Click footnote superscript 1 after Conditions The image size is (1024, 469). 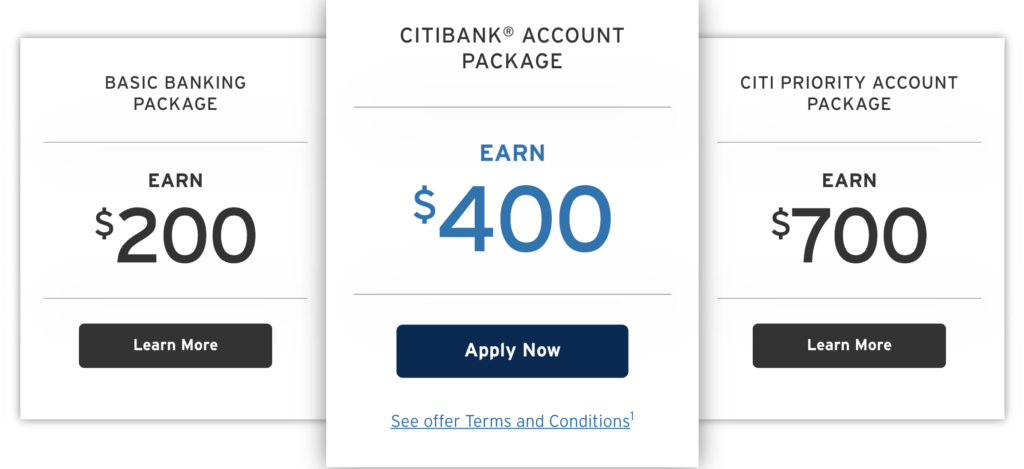[x=632, y=415]
